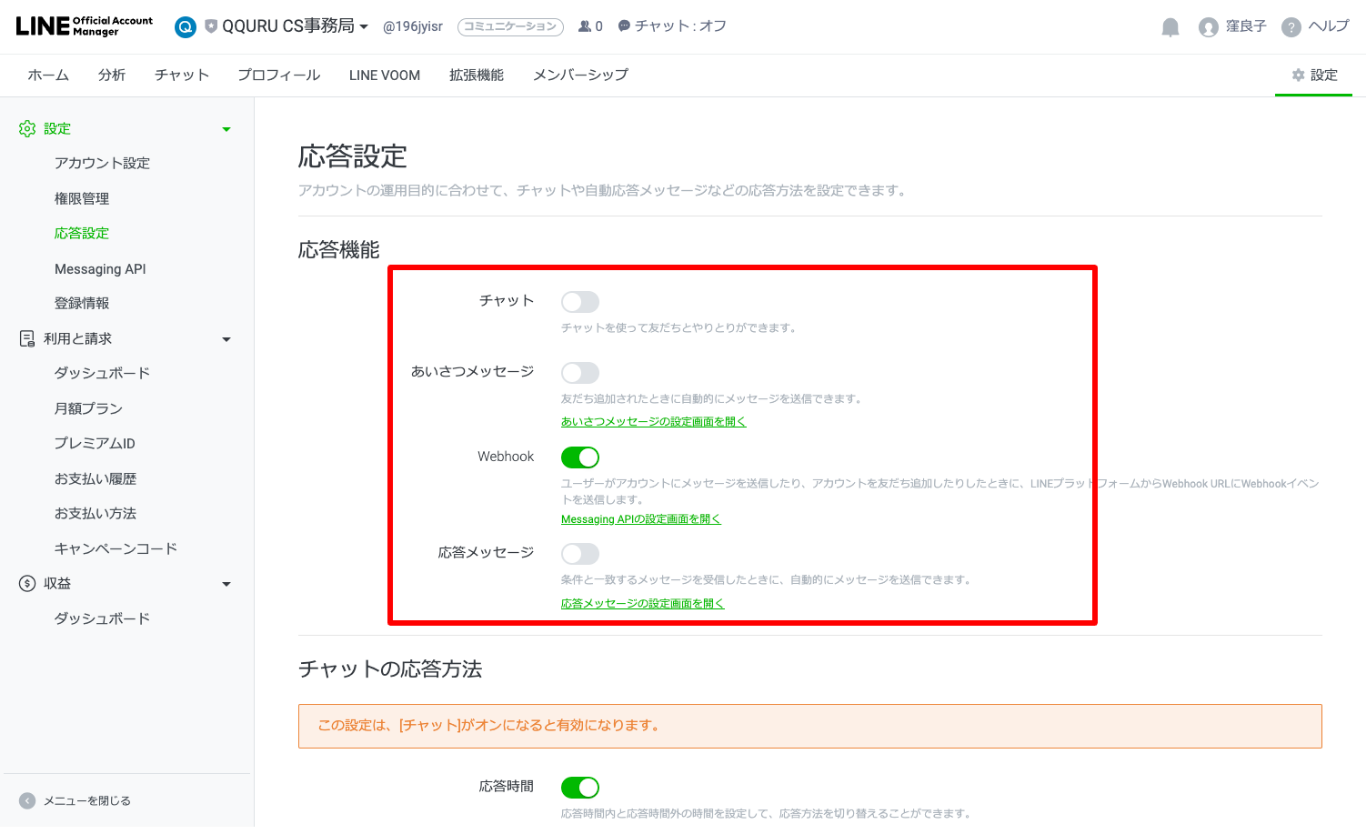Click the help question mark icon
This screenshot has height=827, width=1366.
1291,27
